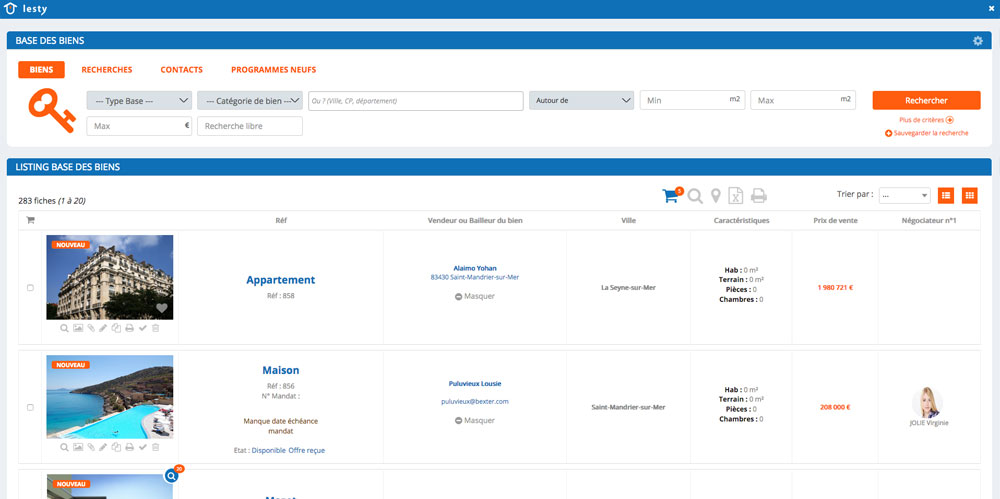Hide seller Alaimo Yohan via Masquer

tap(474, 296)
